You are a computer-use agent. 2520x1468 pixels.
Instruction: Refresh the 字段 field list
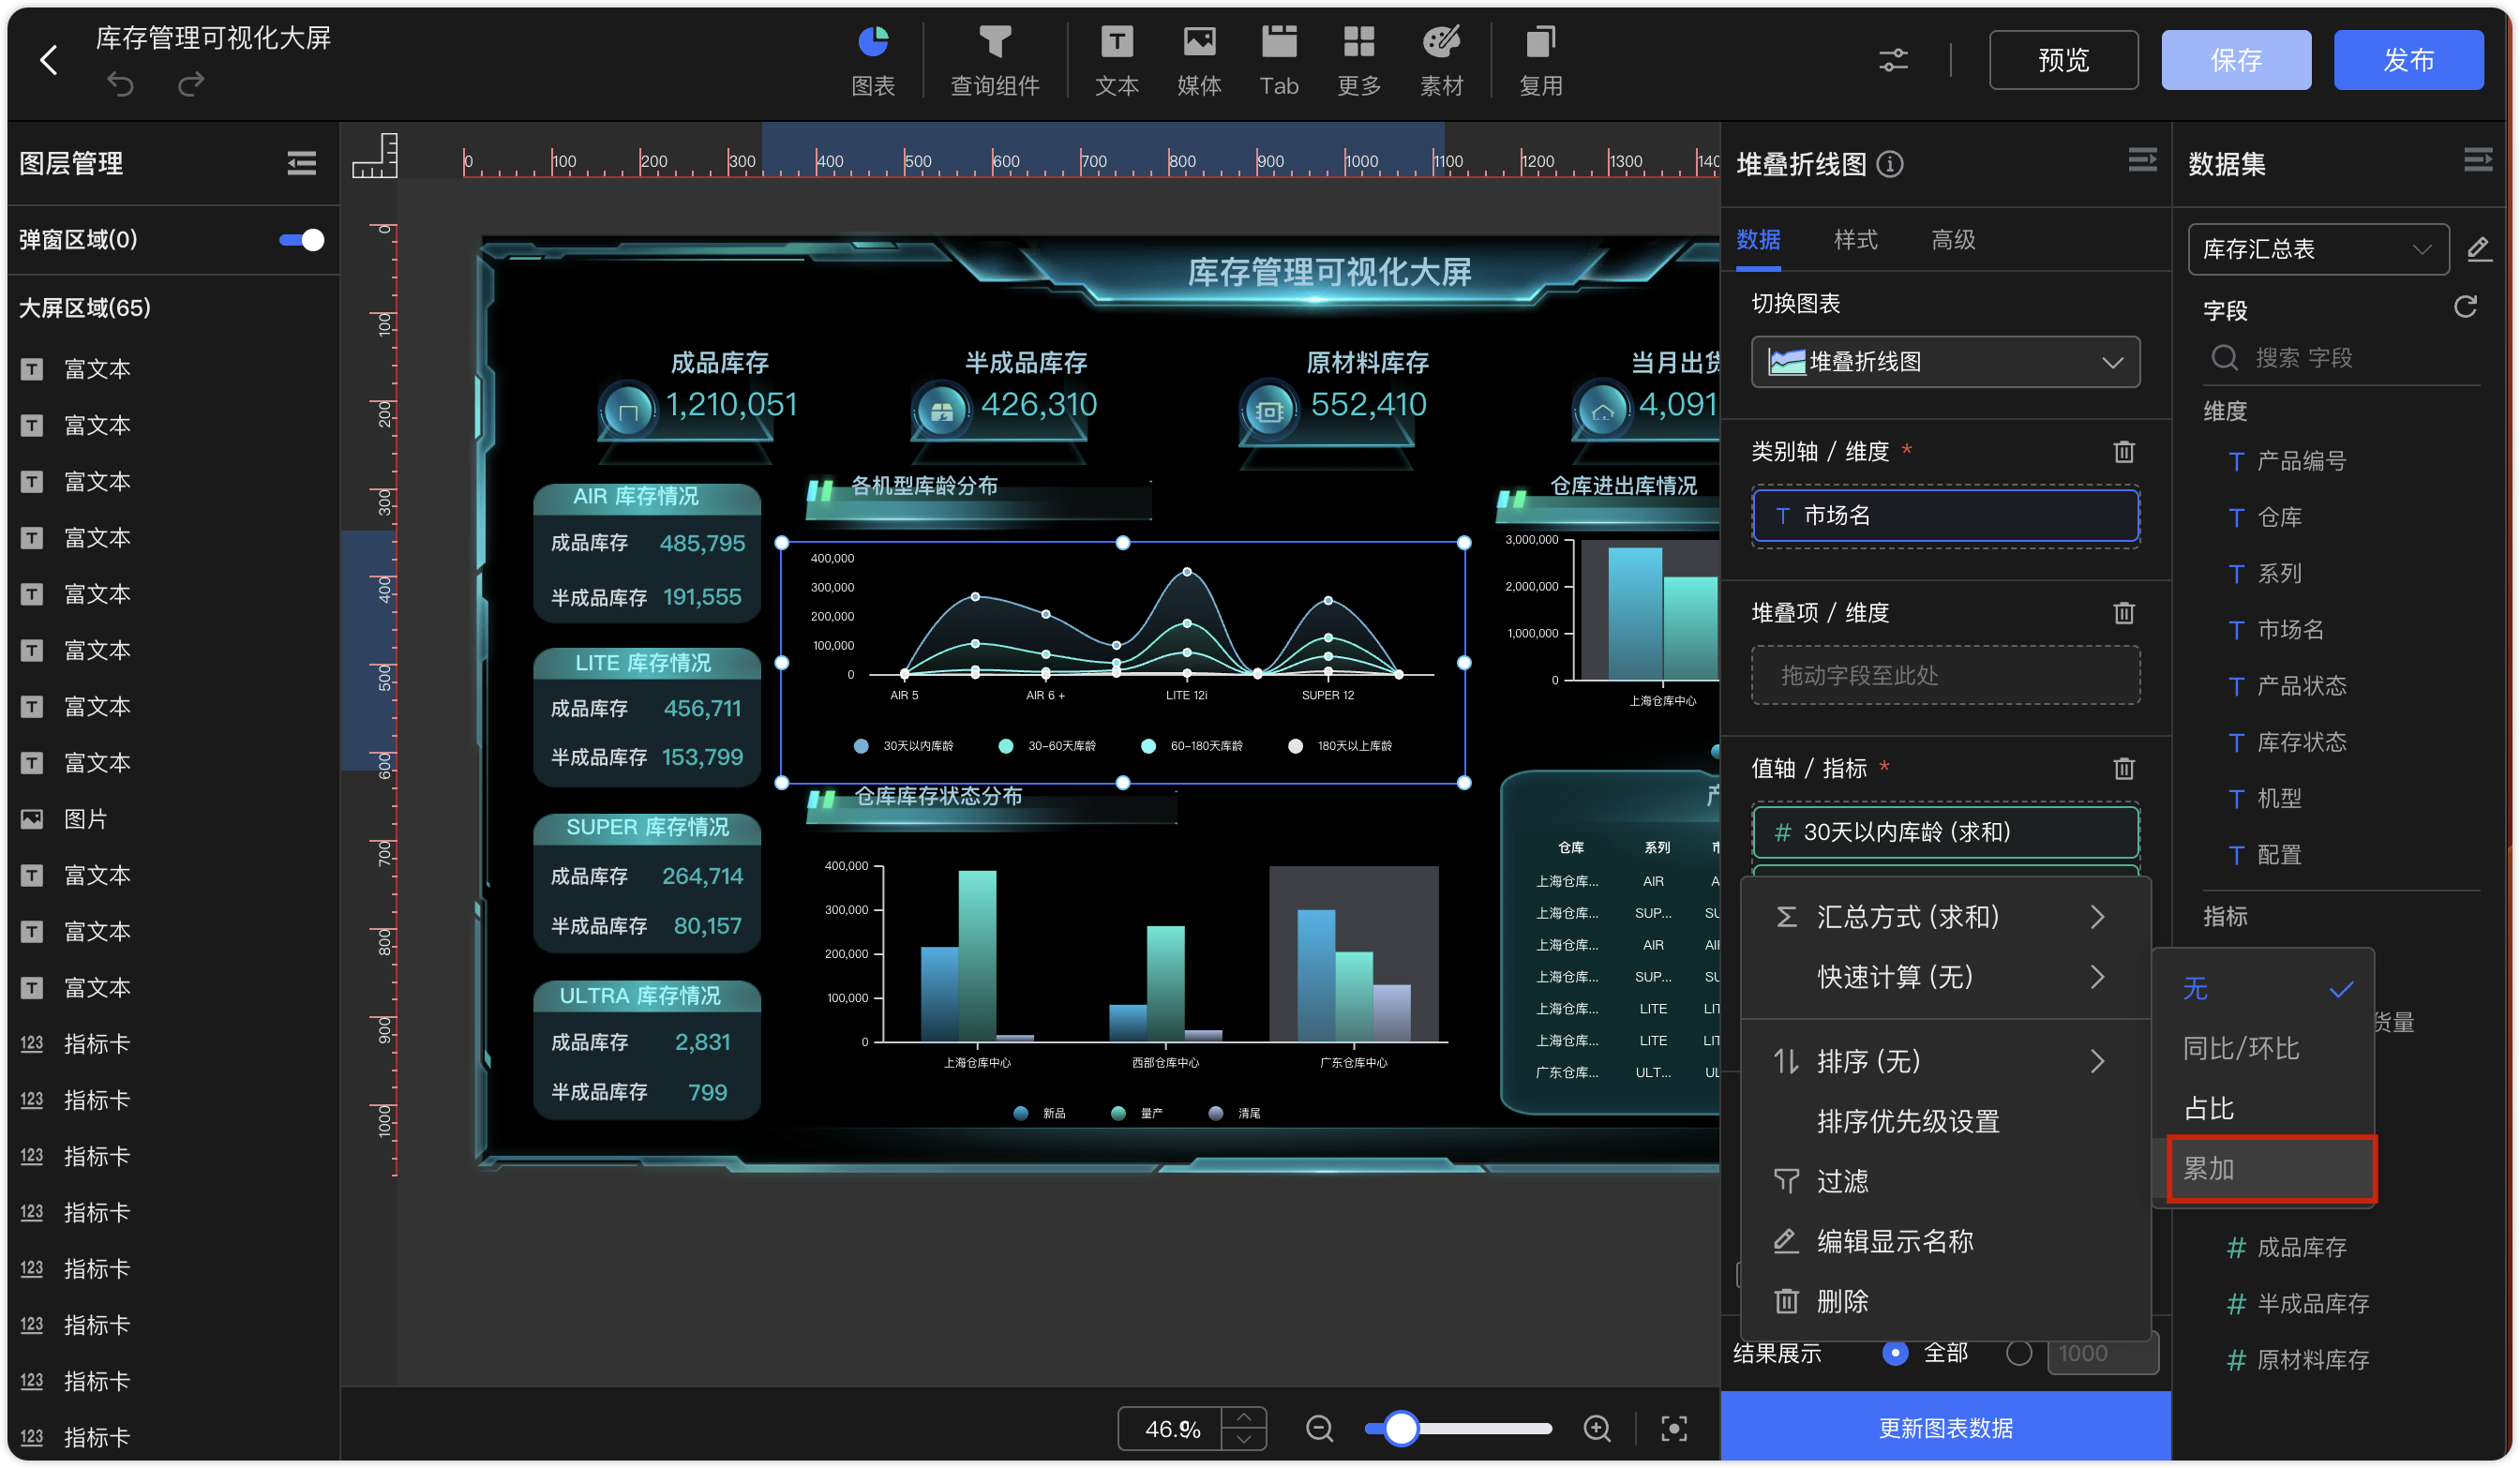click(x=2465, y=307)
